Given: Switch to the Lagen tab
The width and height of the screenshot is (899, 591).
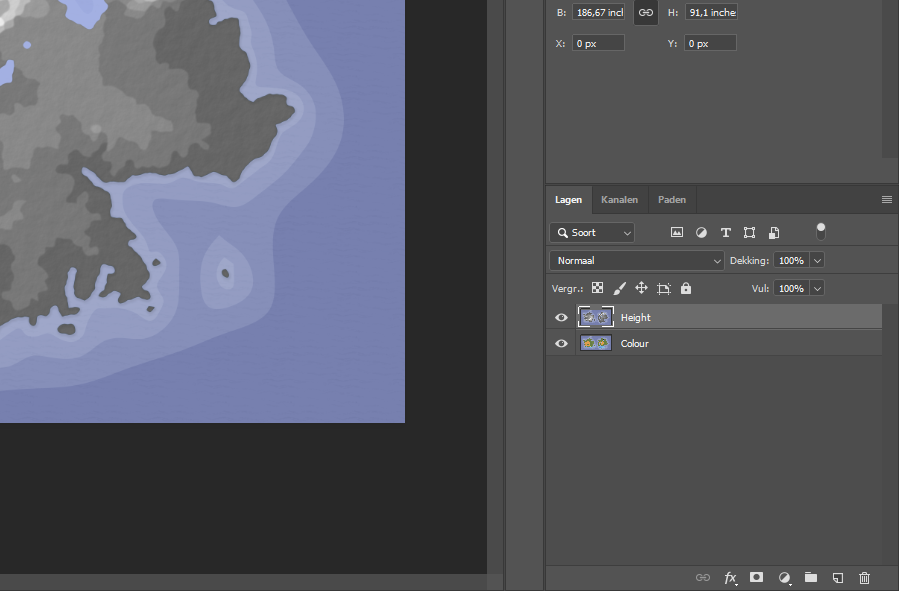Looking at the screenshot, I should 568,199.
